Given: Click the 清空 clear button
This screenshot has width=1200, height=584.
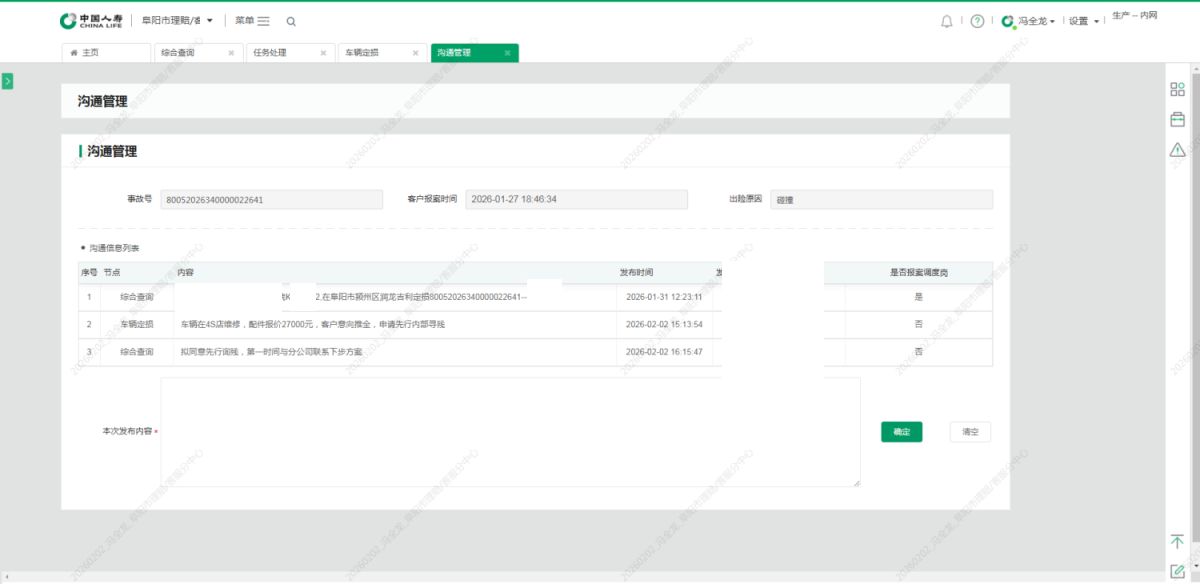Looking at the screenshot, I should 969,431.
